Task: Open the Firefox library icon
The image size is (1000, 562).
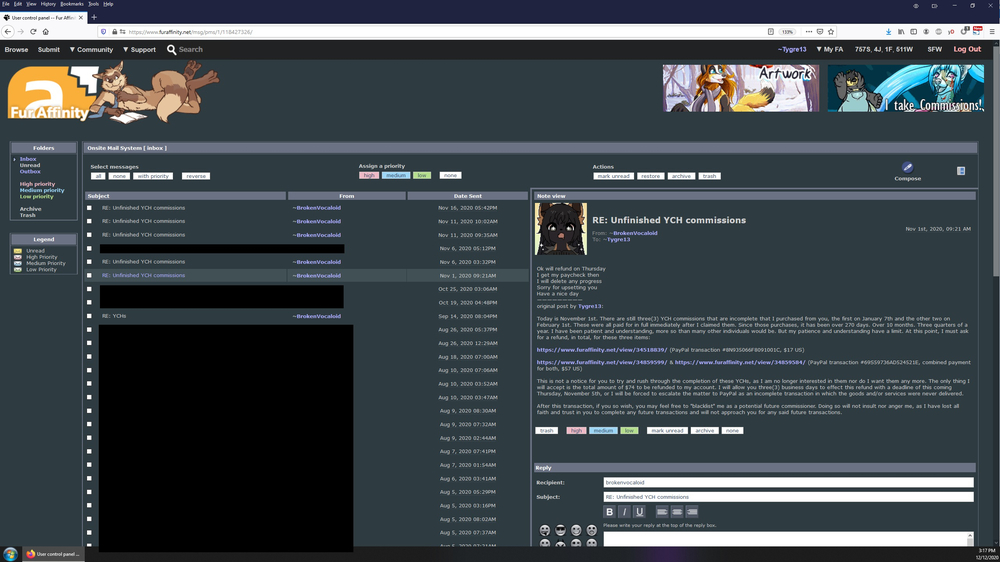Action: (901, 31)
